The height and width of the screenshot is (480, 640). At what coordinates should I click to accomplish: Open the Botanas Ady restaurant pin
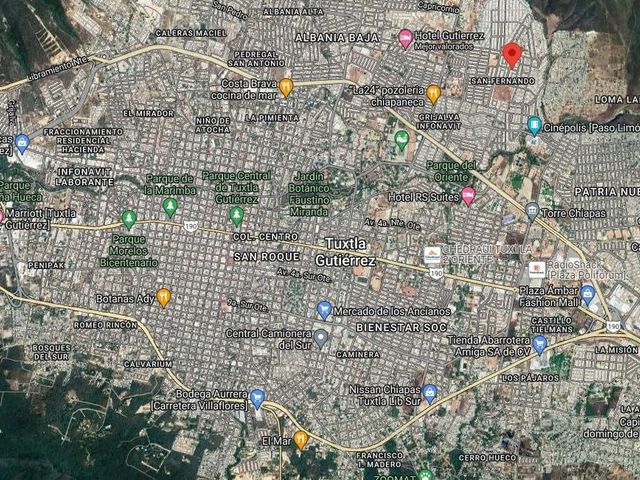coord(164,298)
